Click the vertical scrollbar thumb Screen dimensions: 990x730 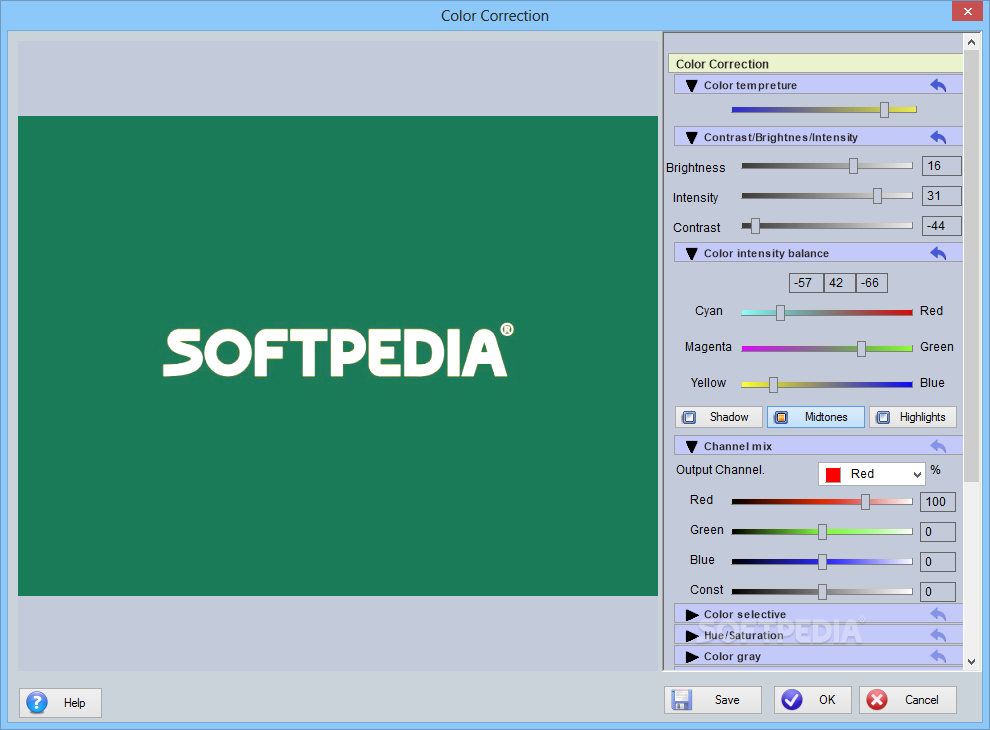click(x=971, y=266)
